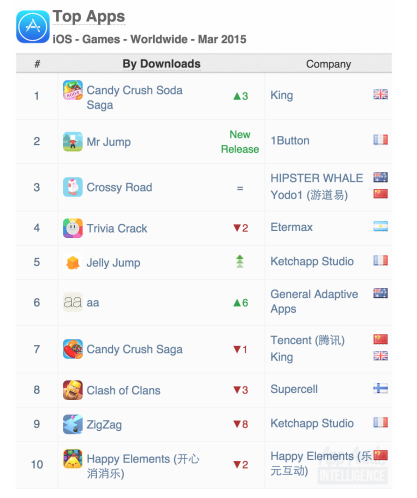The image size is (417, 498).
Task: Click the aa app icon
Action: 73,302
